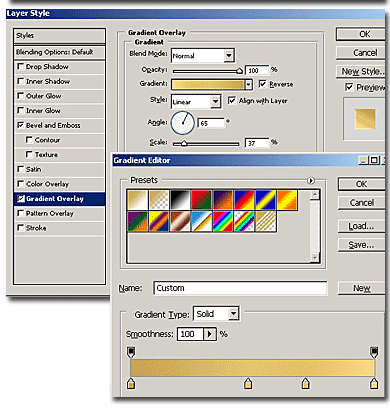Select the middle color stop below gradient bar
The height and width of the screenshot is (409, 390).
tap(248, 383)
